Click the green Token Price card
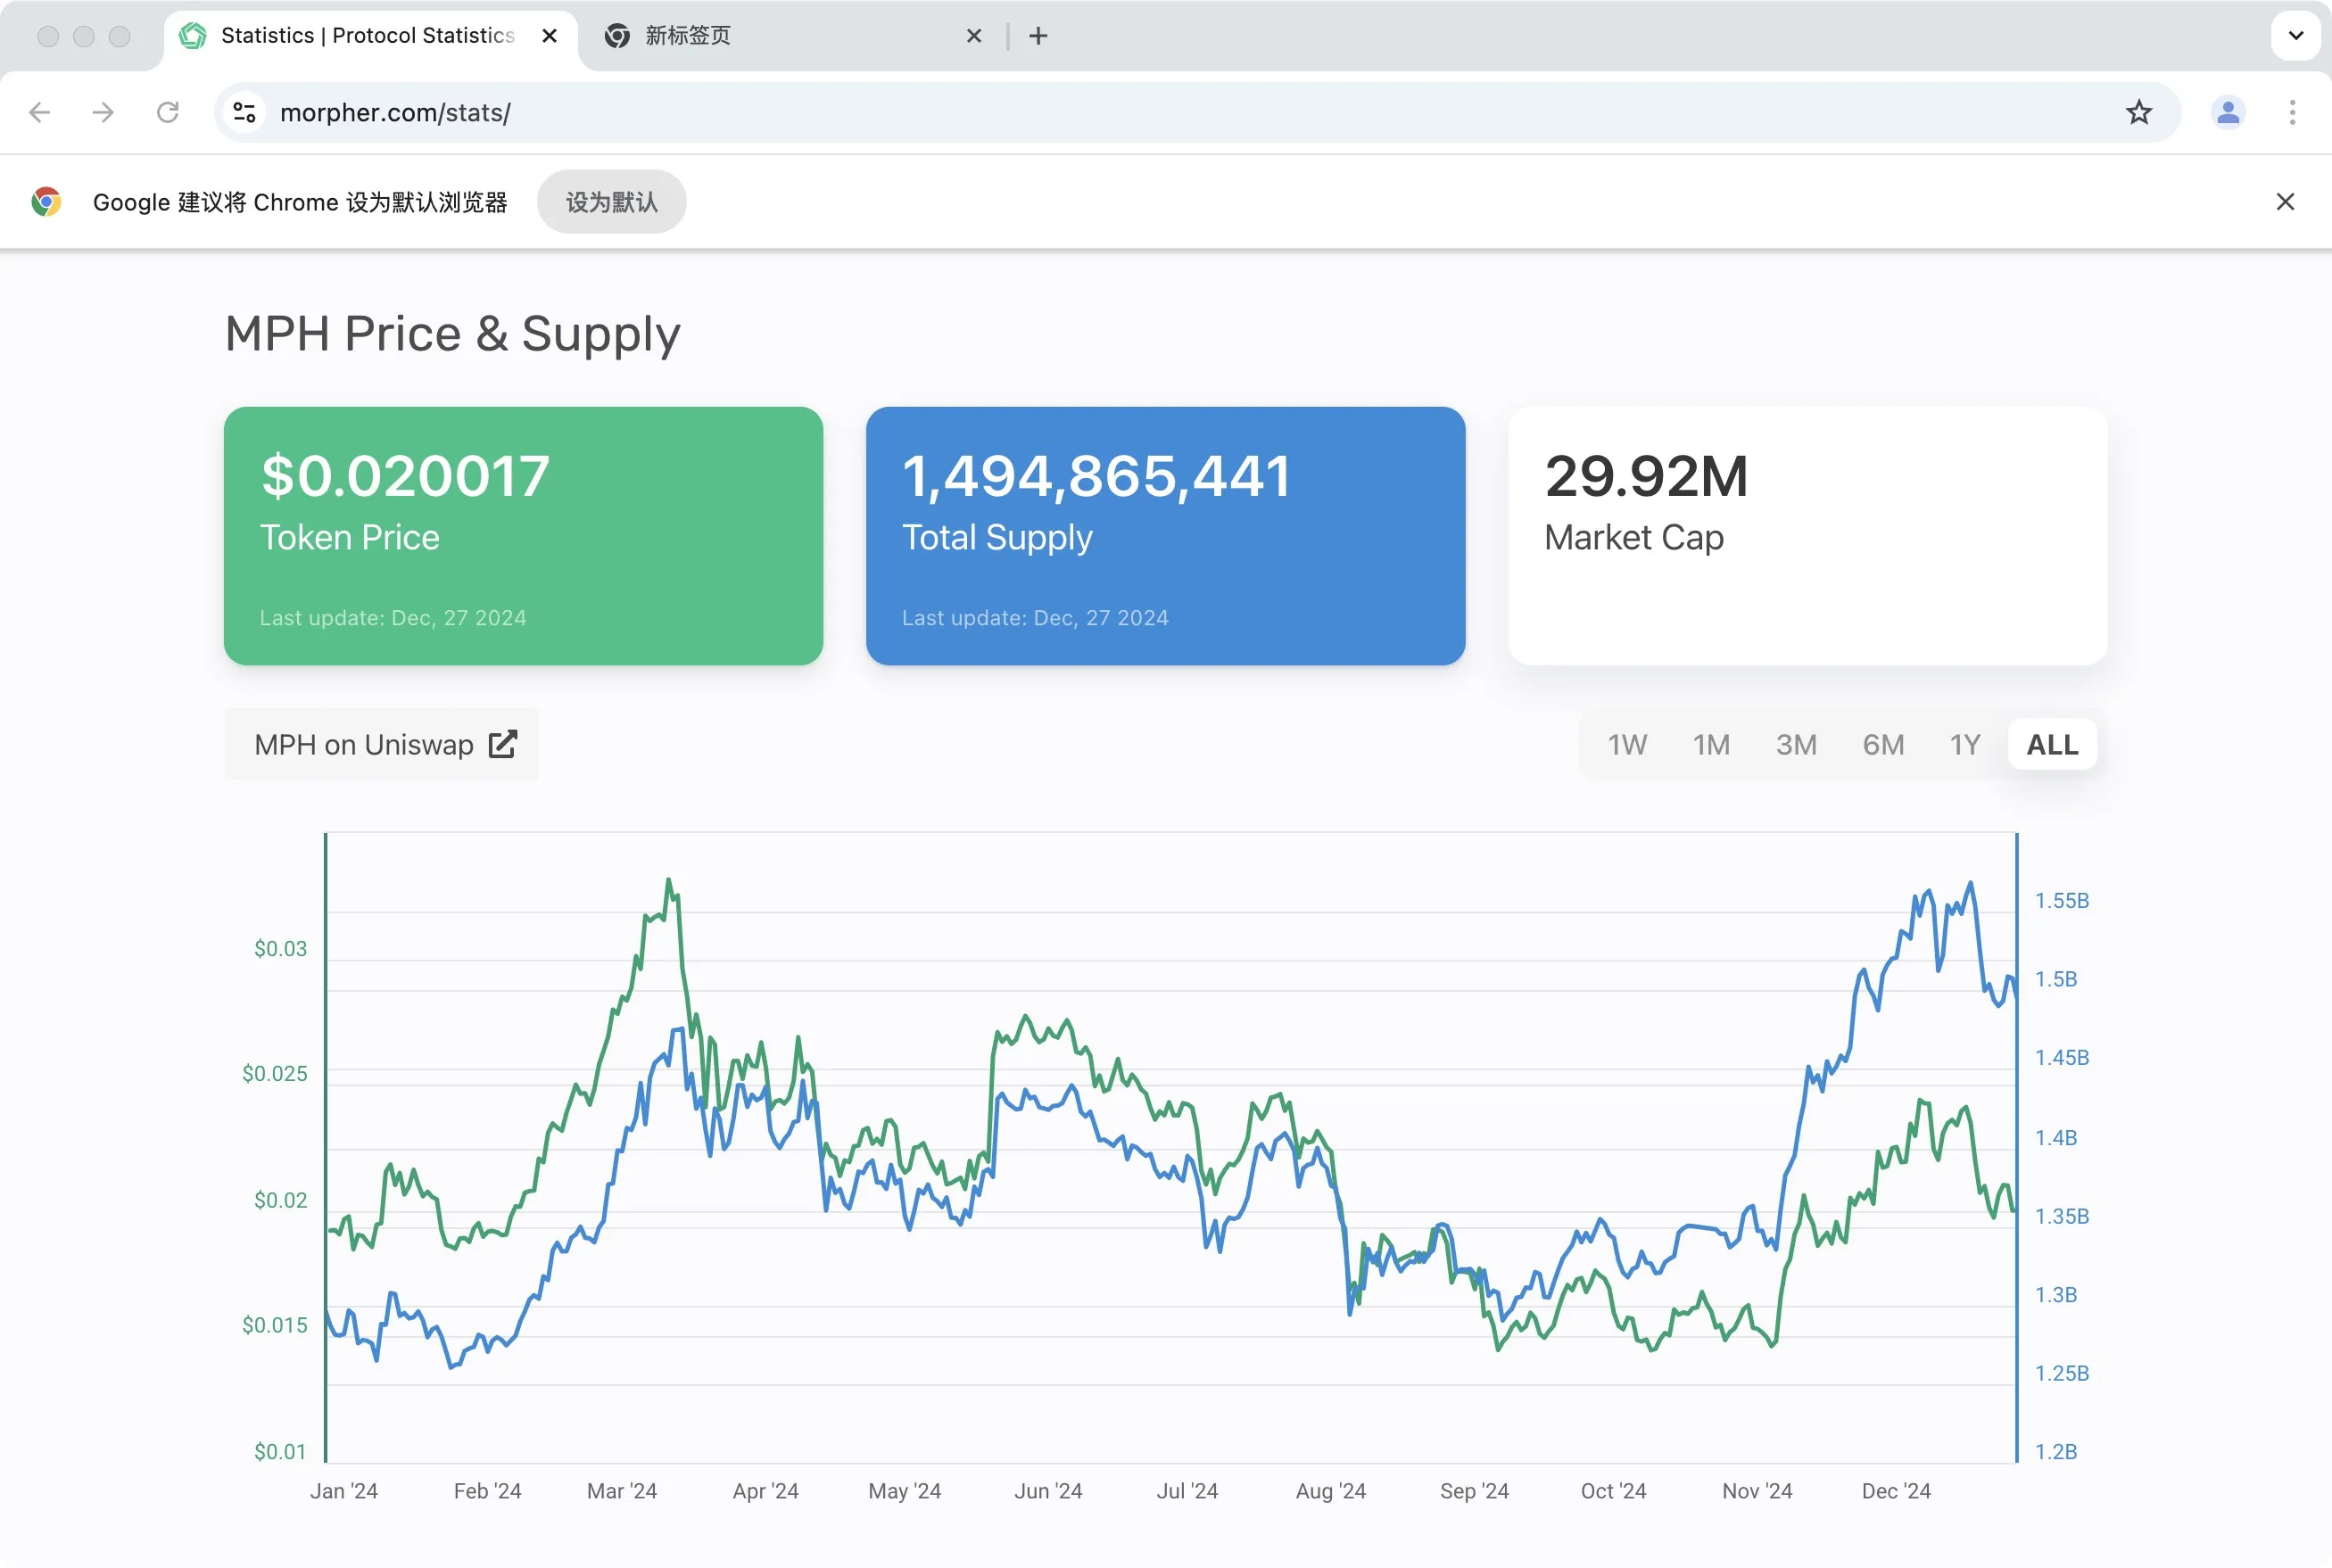 (524, 536)
